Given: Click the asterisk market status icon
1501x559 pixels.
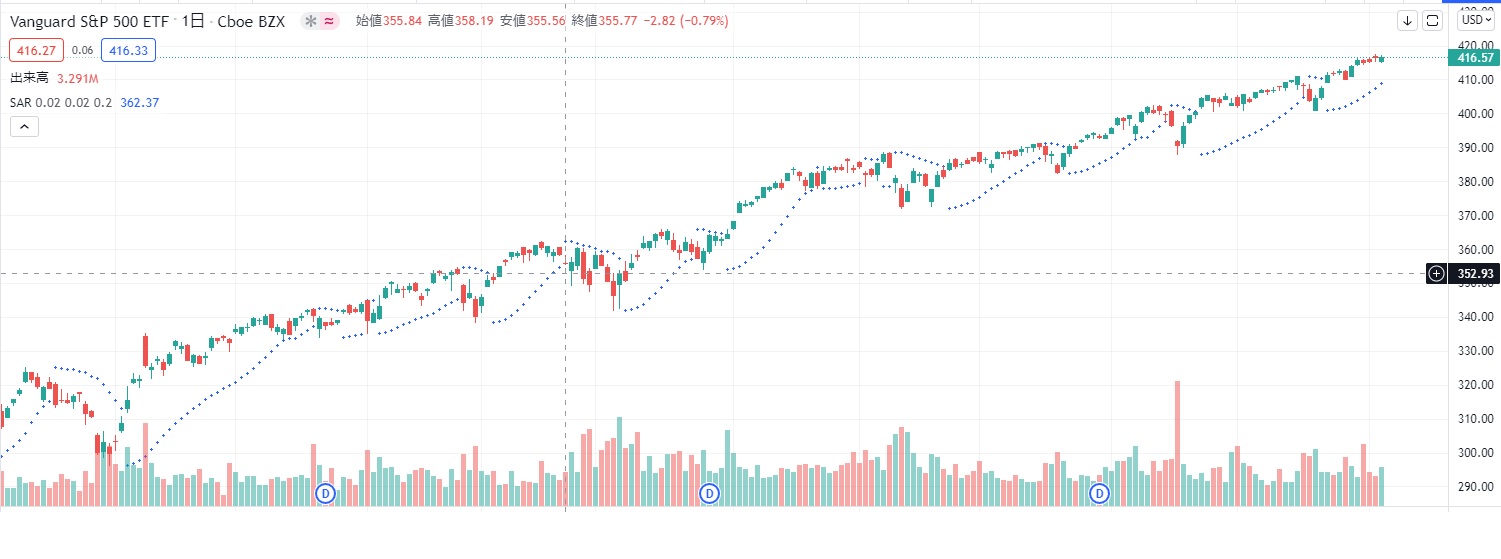Looking at the screenshot, I should pos(311,21).
